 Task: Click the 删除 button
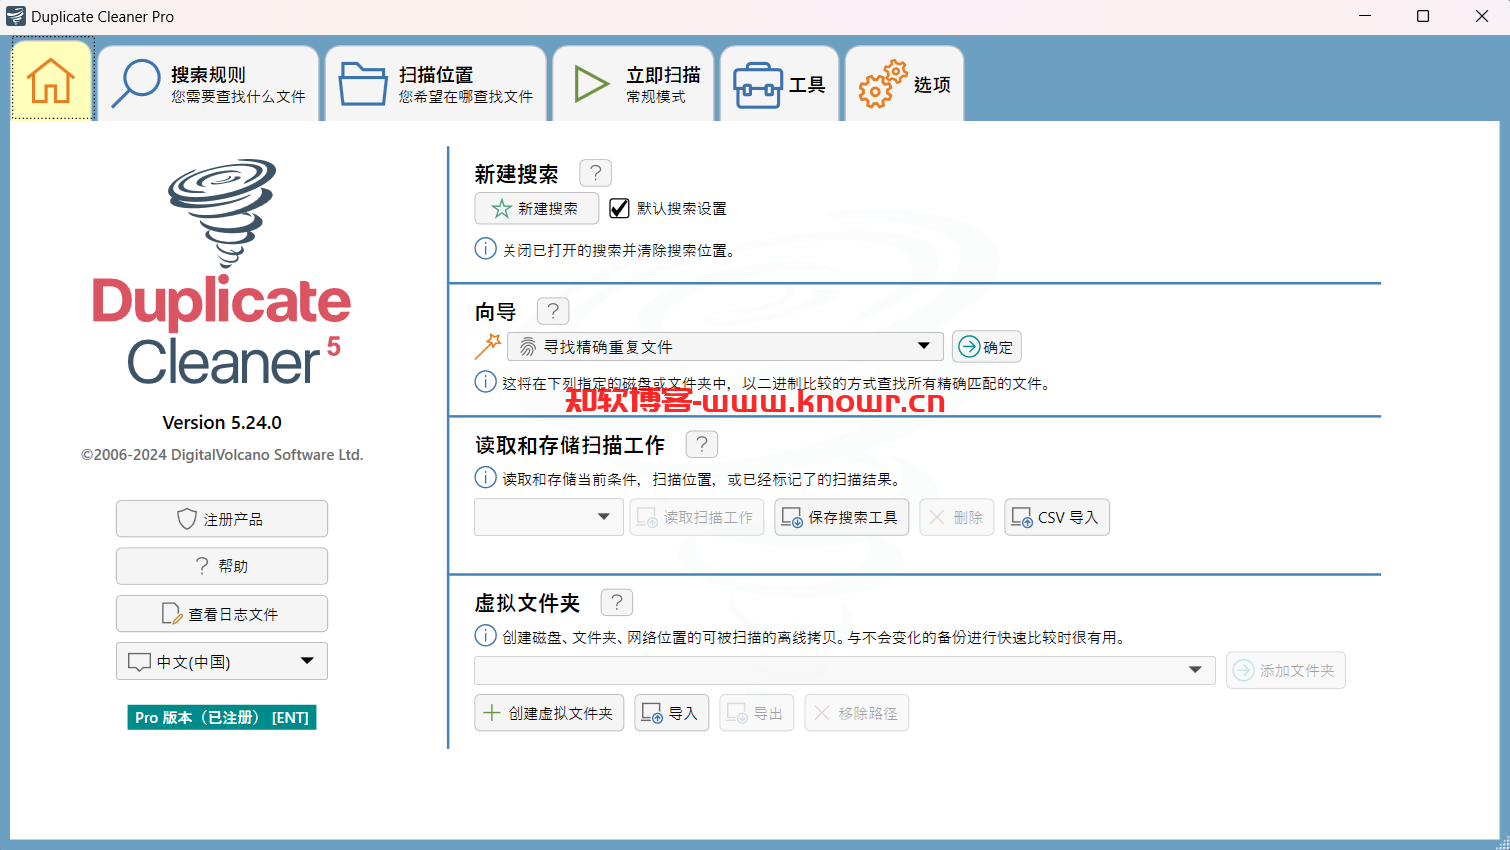(x=957, y=517)
